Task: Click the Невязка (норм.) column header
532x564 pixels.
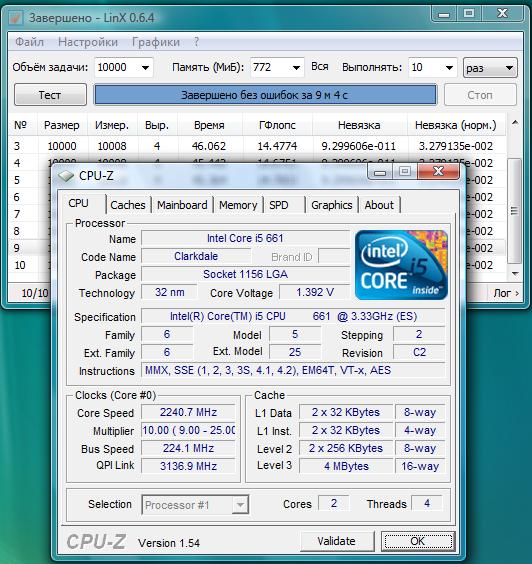Action: click(456, 125)
